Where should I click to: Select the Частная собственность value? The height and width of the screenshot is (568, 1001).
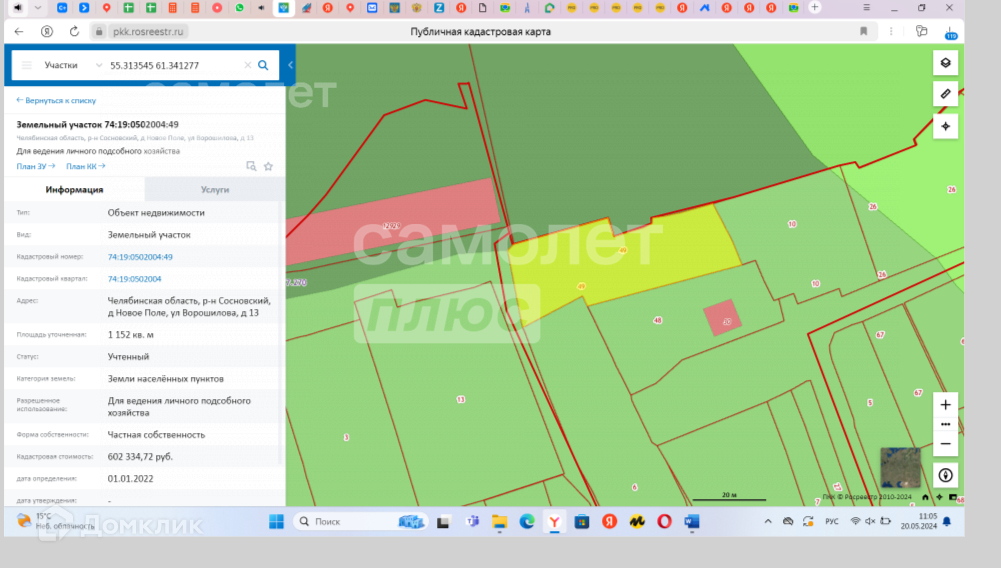pos(156,435)
